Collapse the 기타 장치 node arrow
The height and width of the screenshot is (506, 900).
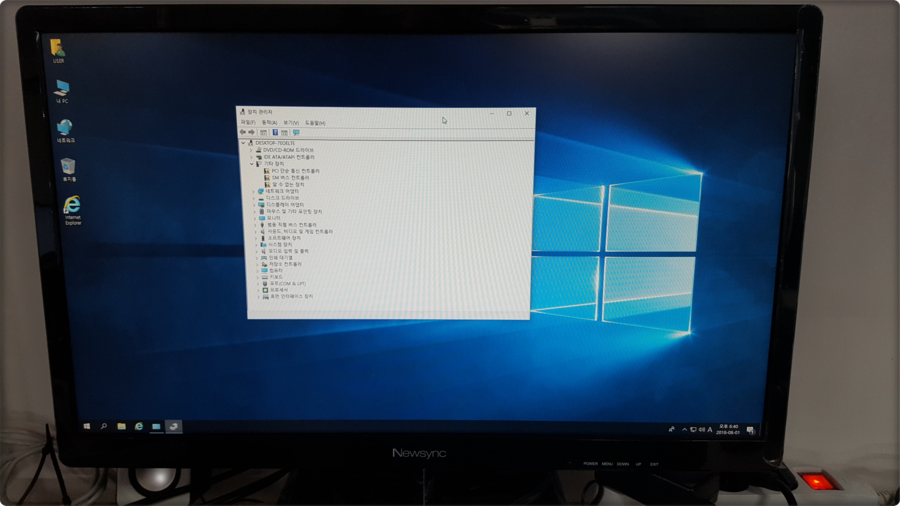251,164
